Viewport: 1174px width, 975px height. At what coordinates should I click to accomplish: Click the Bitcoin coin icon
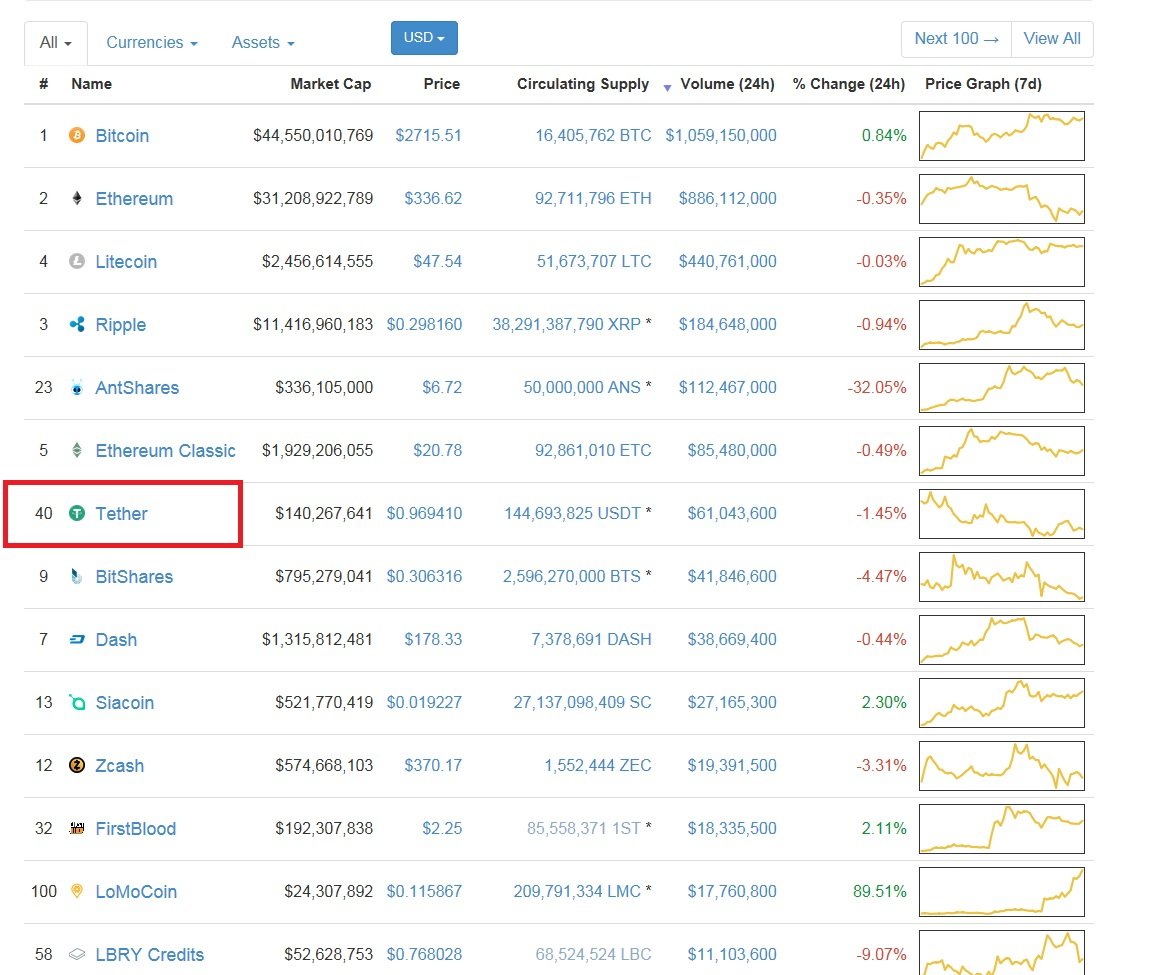point(76,135)
